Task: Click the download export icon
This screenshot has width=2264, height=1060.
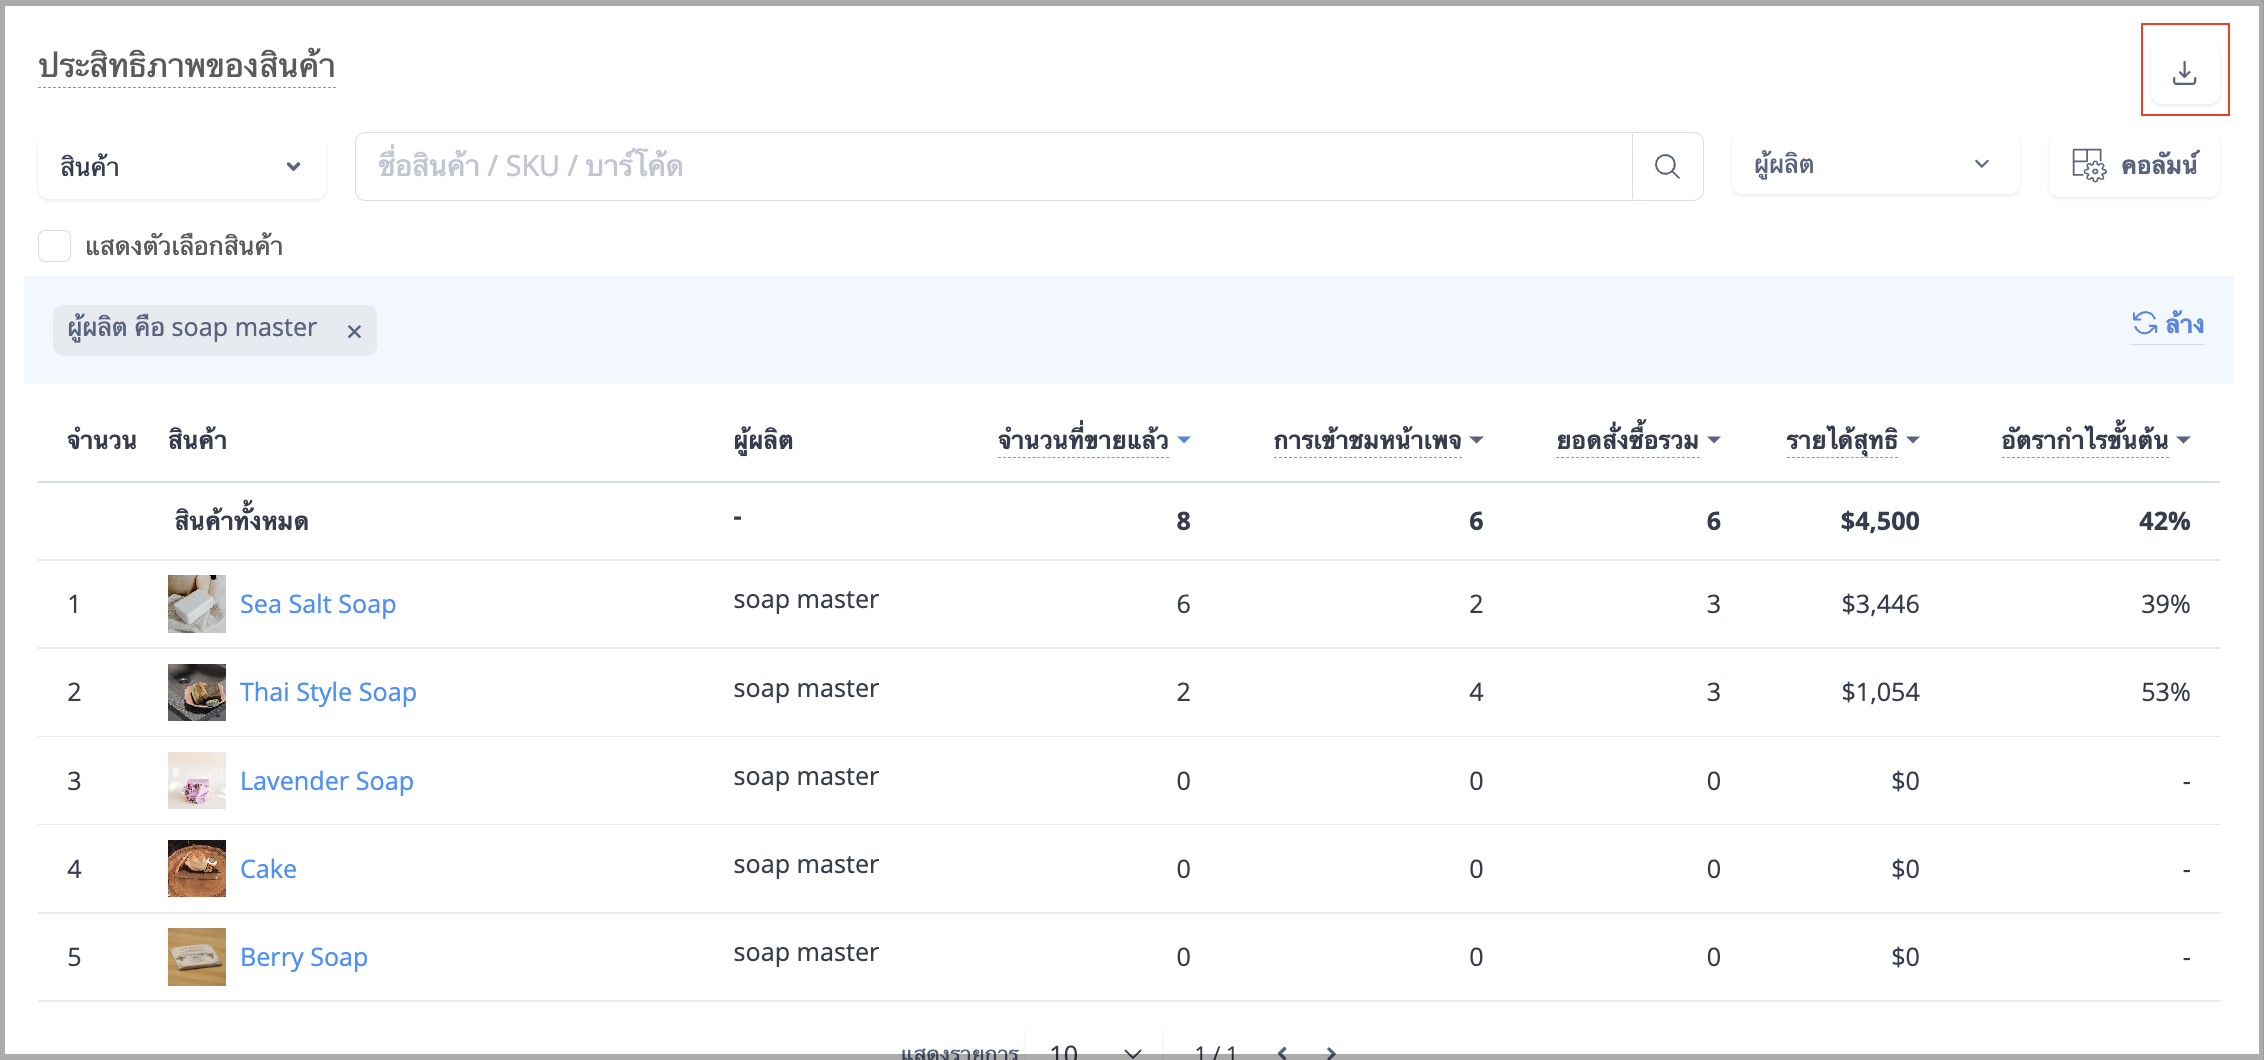Action: coord(2185,71)
